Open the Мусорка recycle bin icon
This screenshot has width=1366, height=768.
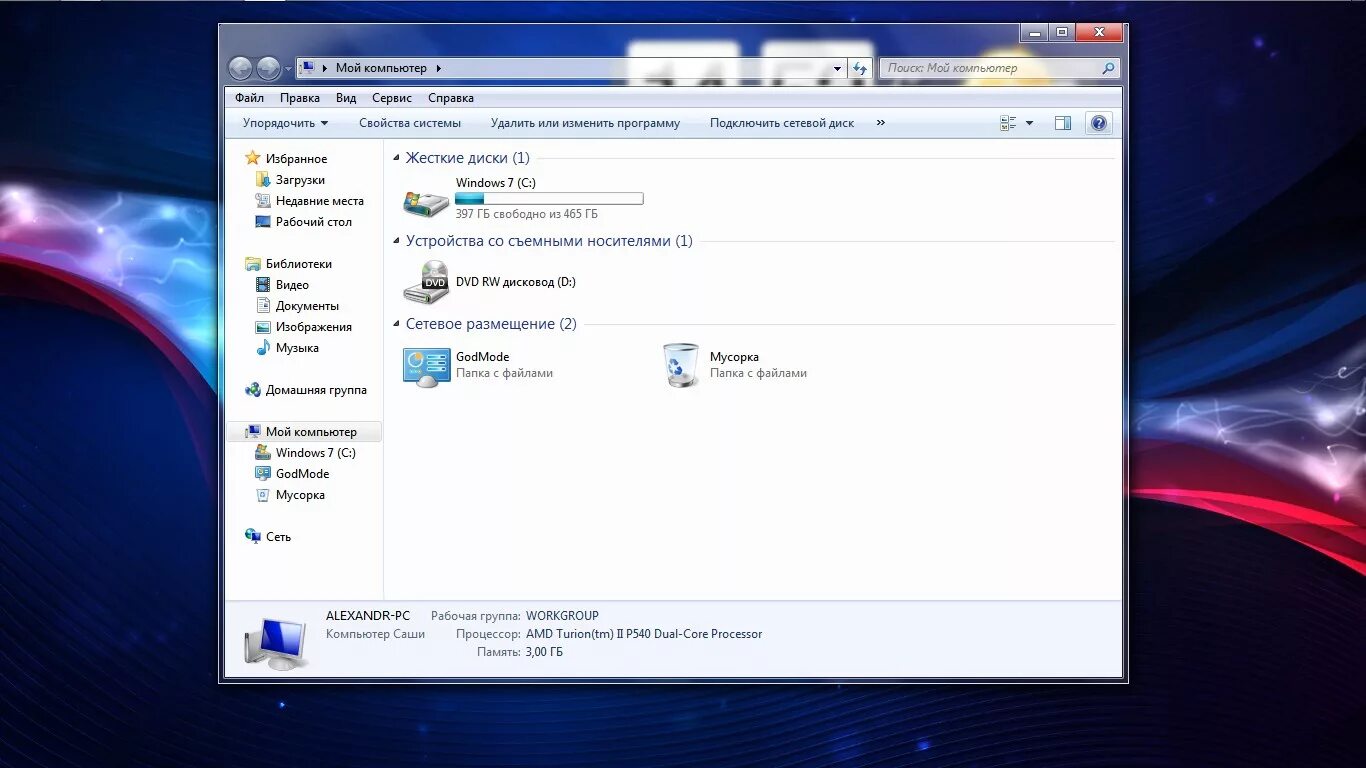pos(681,366)
